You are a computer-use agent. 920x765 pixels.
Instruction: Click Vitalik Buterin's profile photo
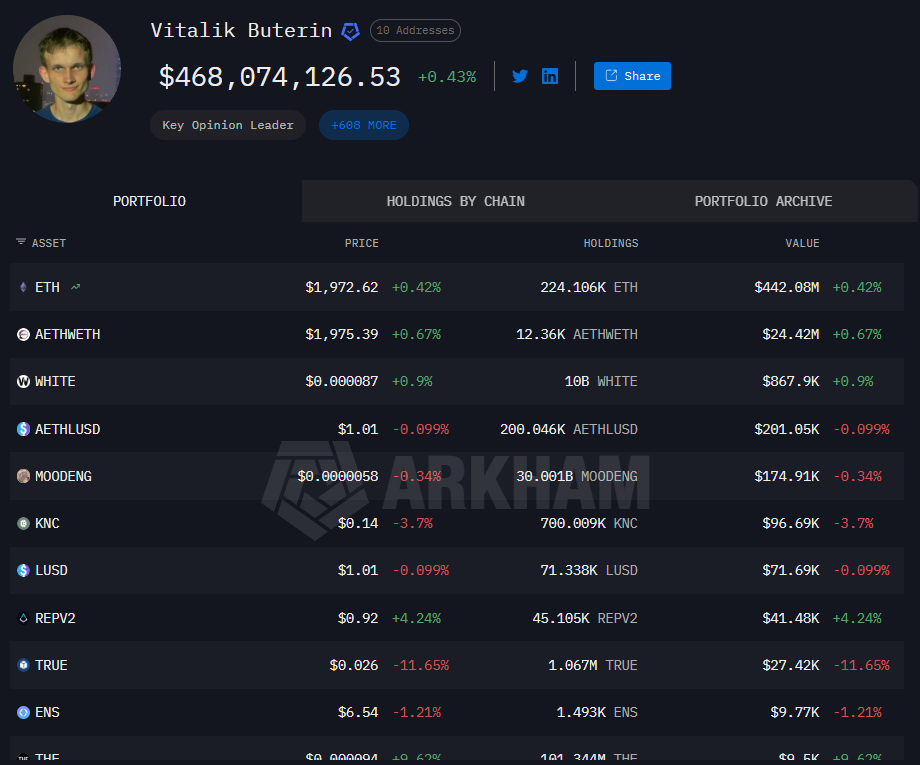coord(67,68)
